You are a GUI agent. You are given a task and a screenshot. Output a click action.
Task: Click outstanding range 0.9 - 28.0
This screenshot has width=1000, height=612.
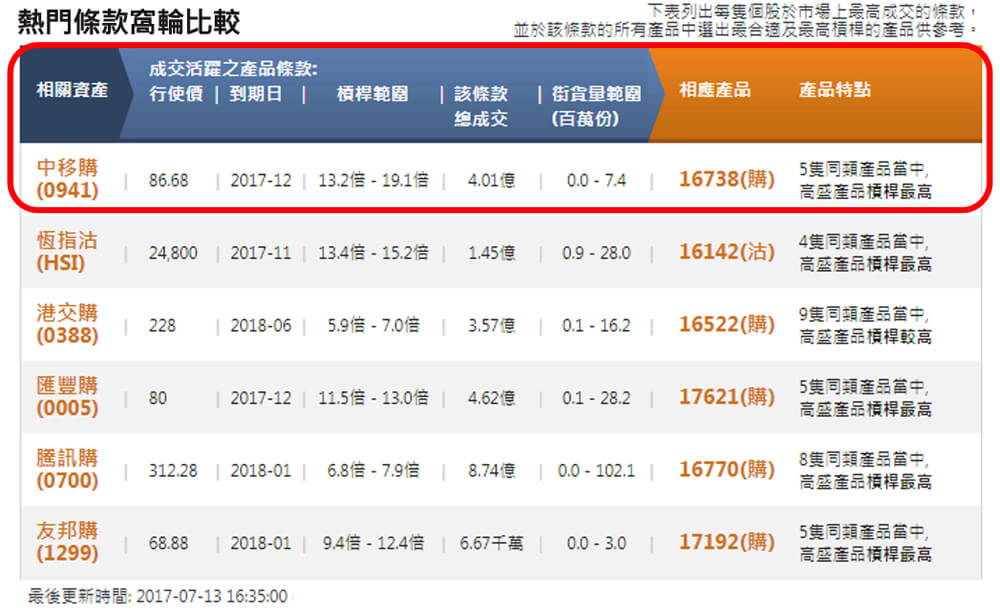click(596, 253)
